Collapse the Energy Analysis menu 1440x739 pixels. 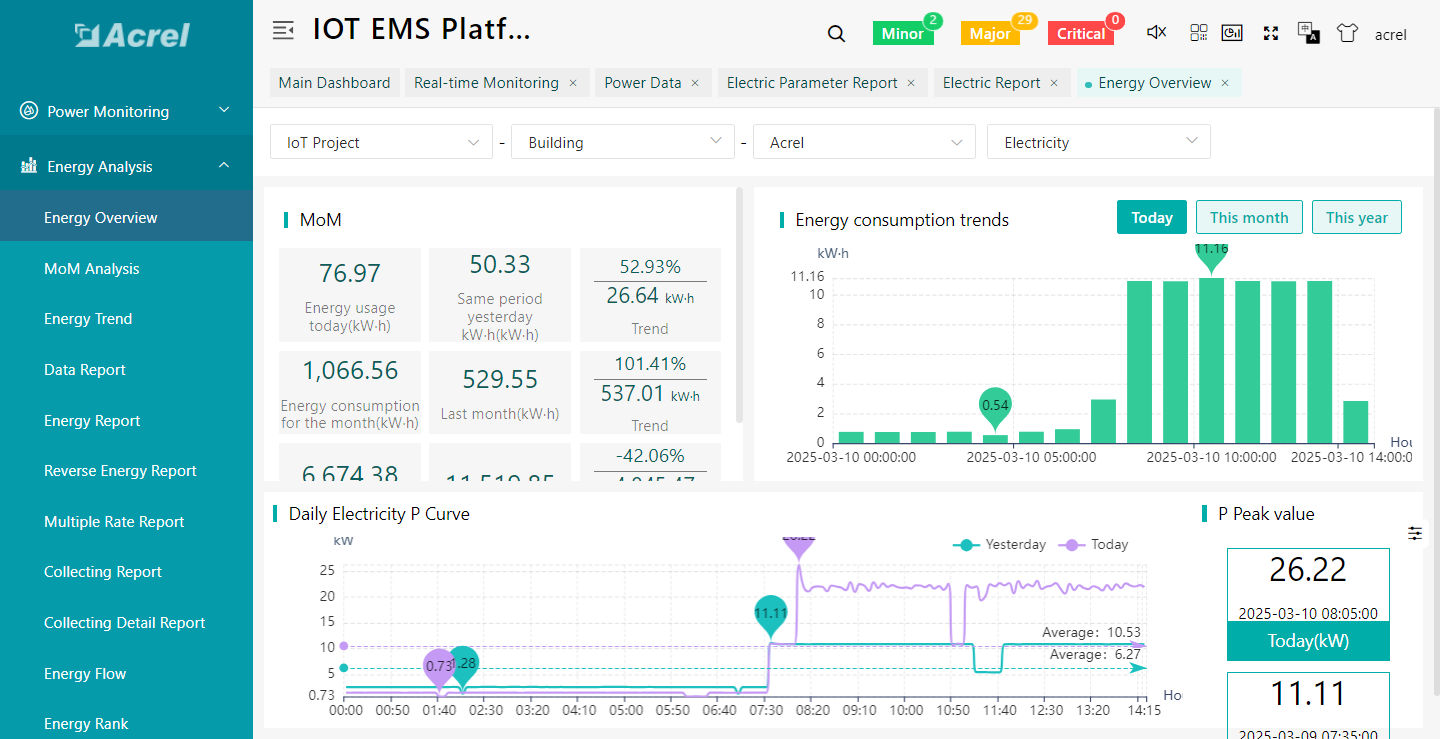point(126,166)
